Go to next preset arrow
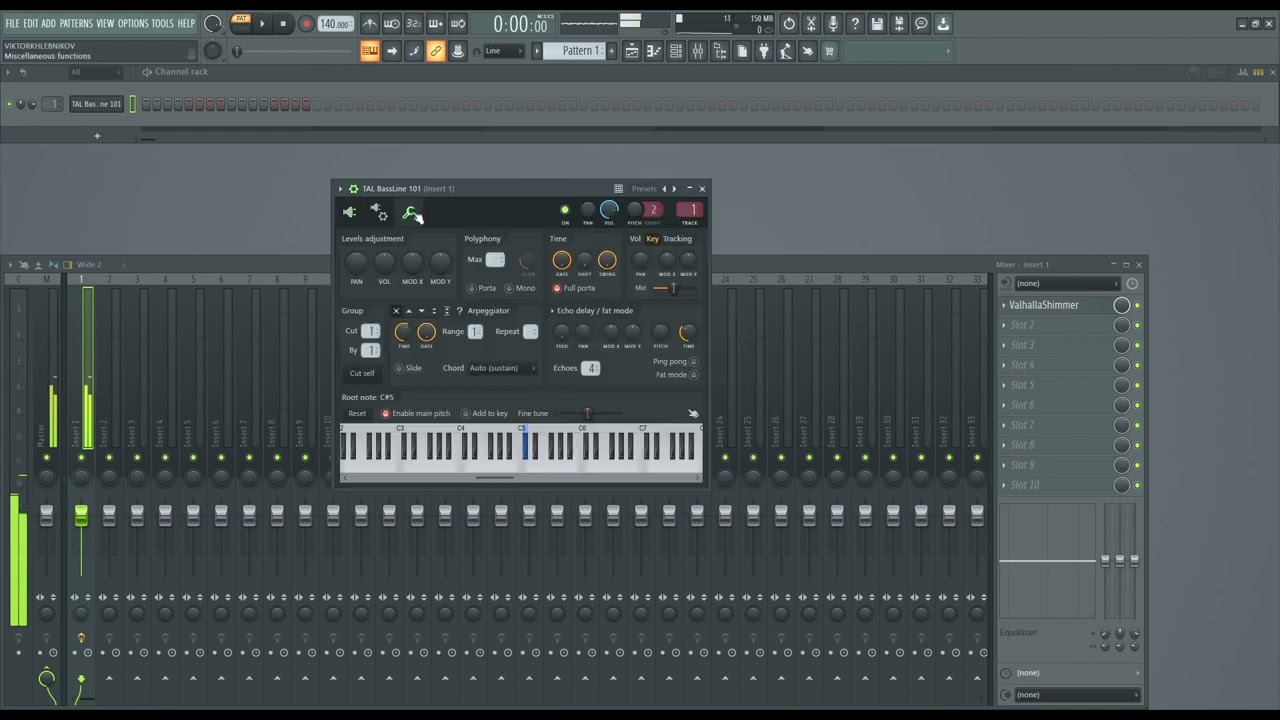The height and width of the screenshot is (720, 1280). pyautogui.click(x=674, y=188)
